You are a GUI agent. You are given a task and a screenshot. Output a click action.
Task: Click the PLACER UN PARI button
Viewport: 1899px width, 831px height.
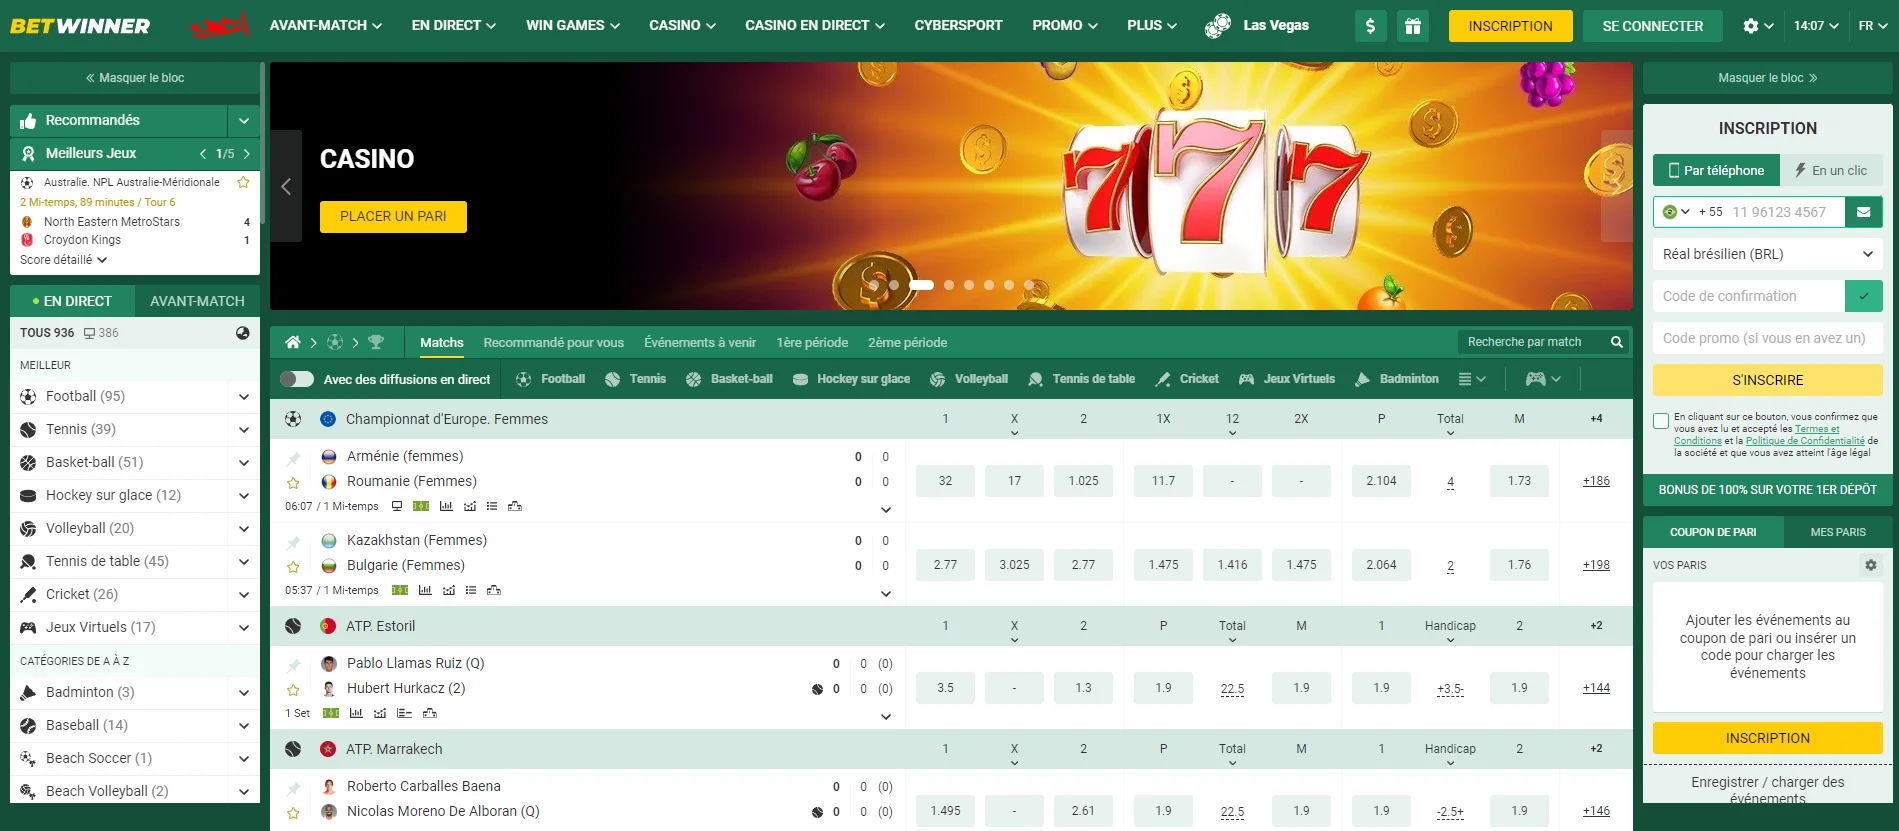click(x=393, y=217)
